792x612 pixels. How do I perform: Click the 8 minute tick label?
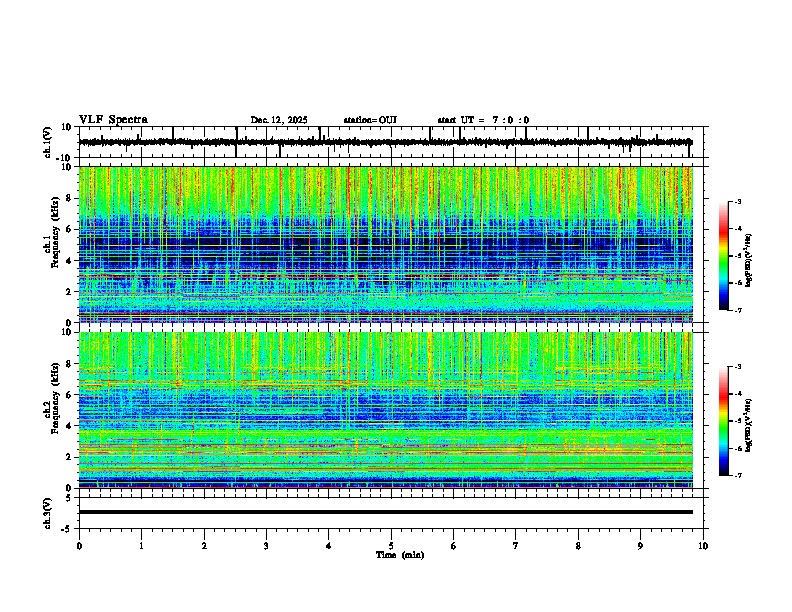pos(578,546)
